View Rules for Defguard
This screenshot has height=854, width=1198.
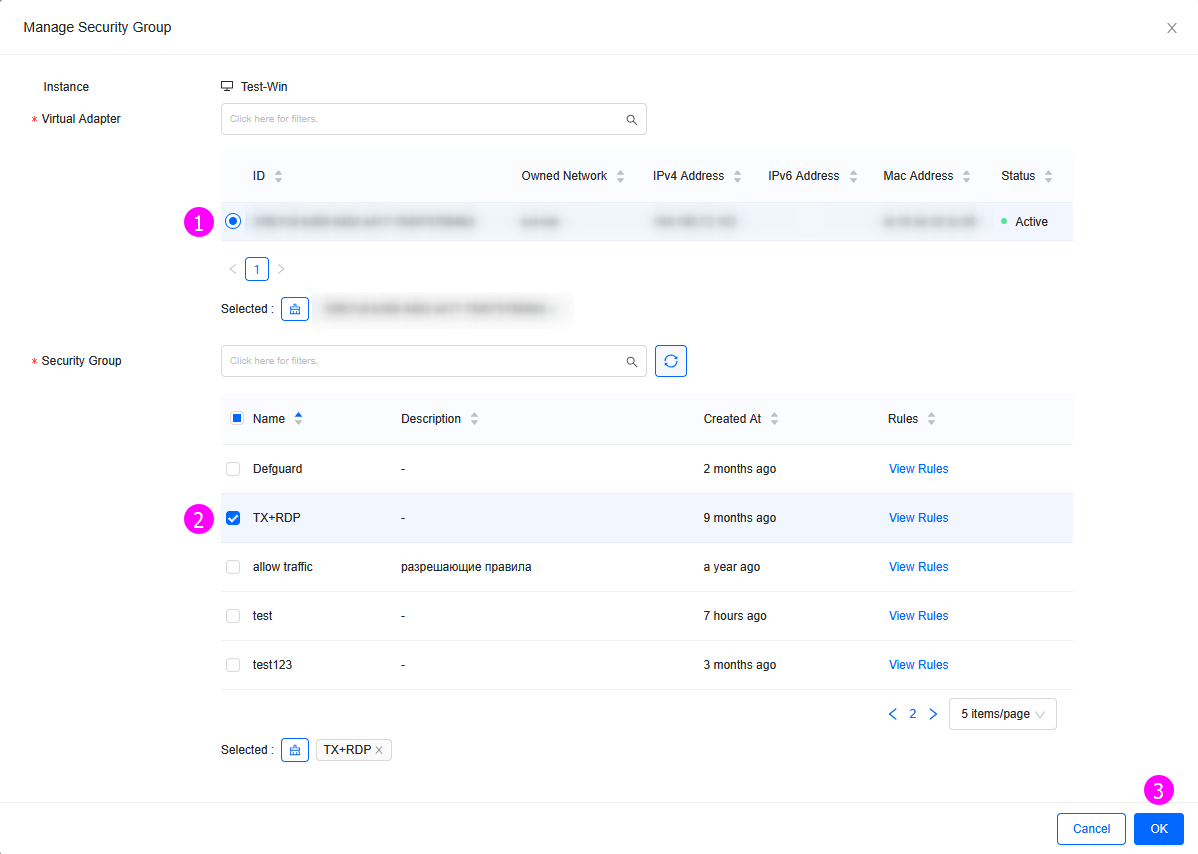[918, 469]
